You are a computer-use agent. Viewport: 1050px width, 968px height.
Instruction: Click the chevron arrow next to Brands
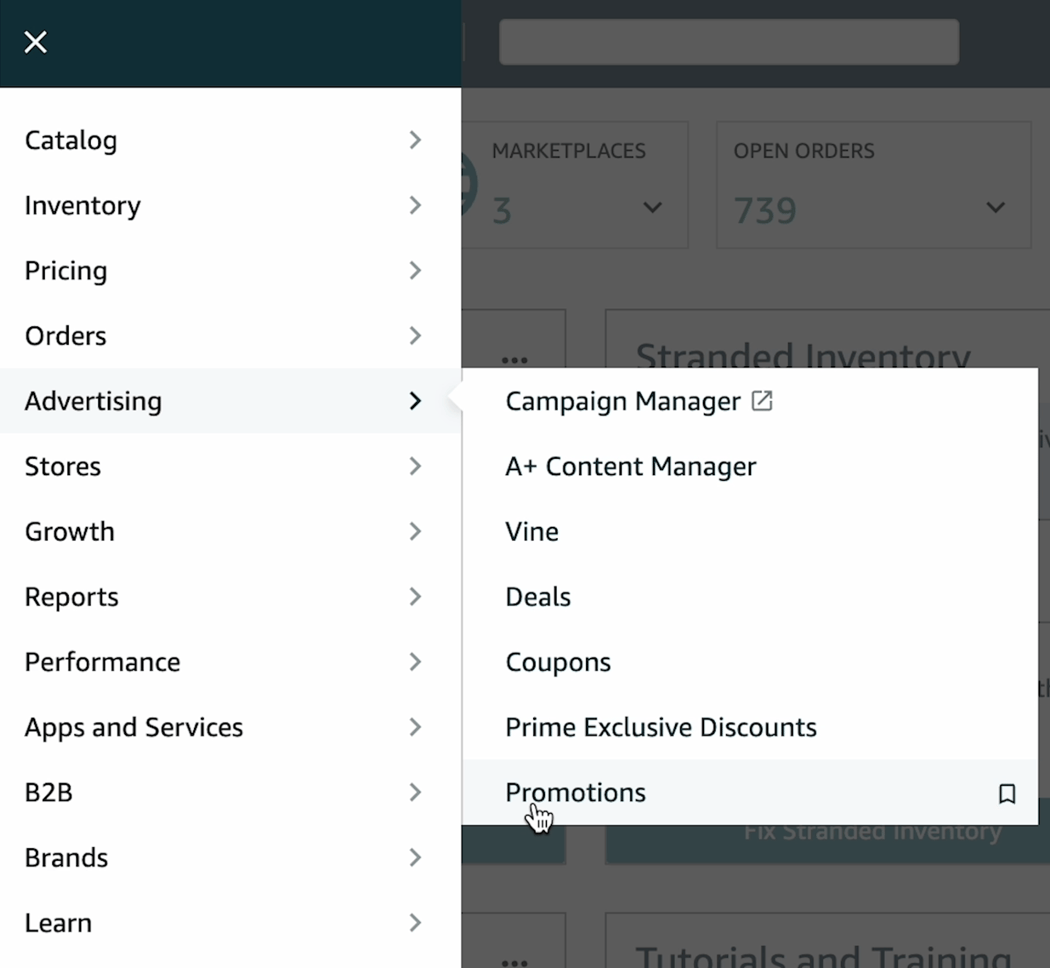[415, 857]
